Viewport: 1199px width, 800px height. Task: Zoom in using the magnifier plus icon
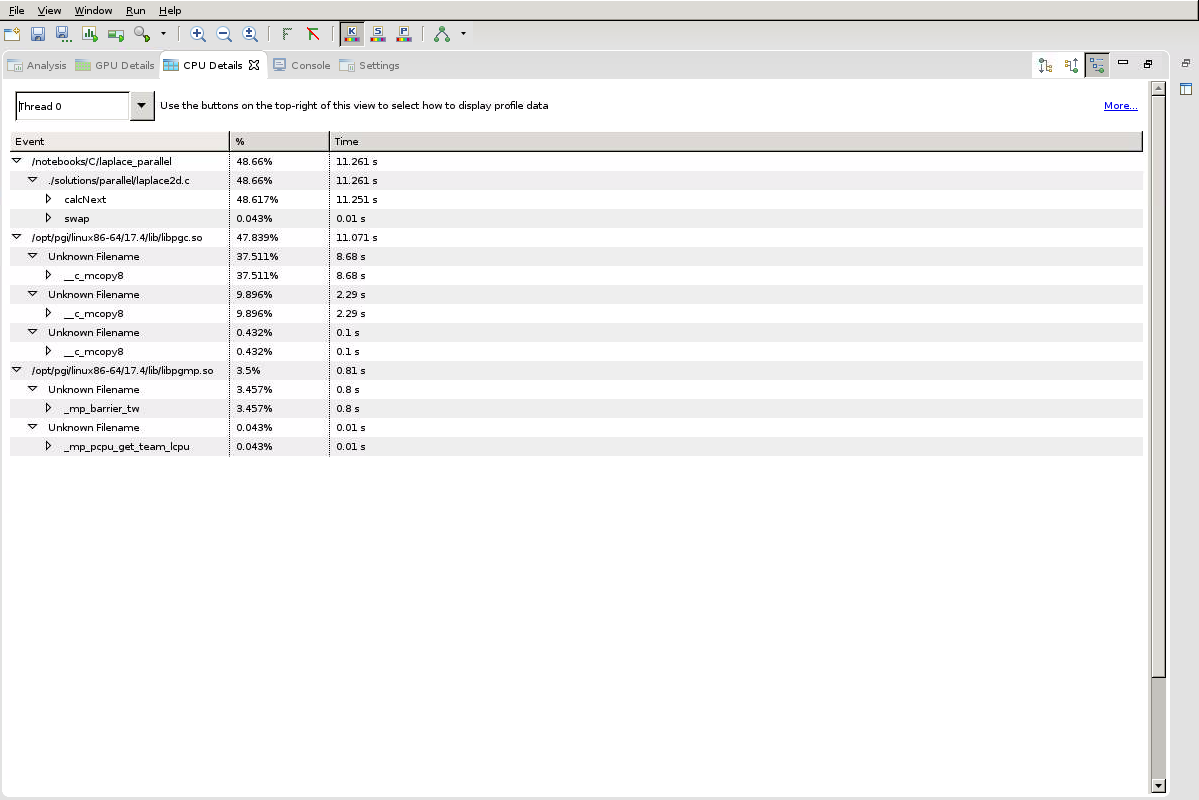pos(198,34)
